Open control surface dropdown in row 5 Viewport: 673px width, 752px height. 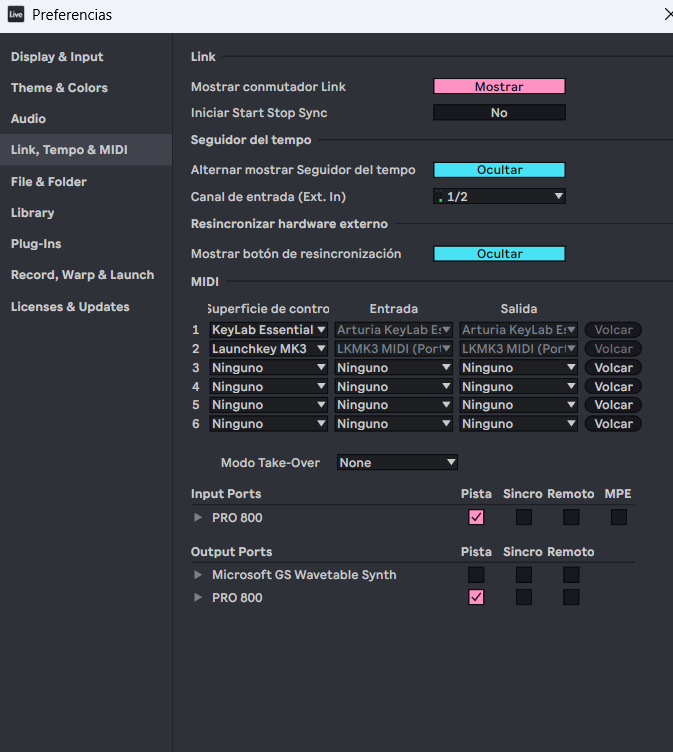tap(269, 405)
